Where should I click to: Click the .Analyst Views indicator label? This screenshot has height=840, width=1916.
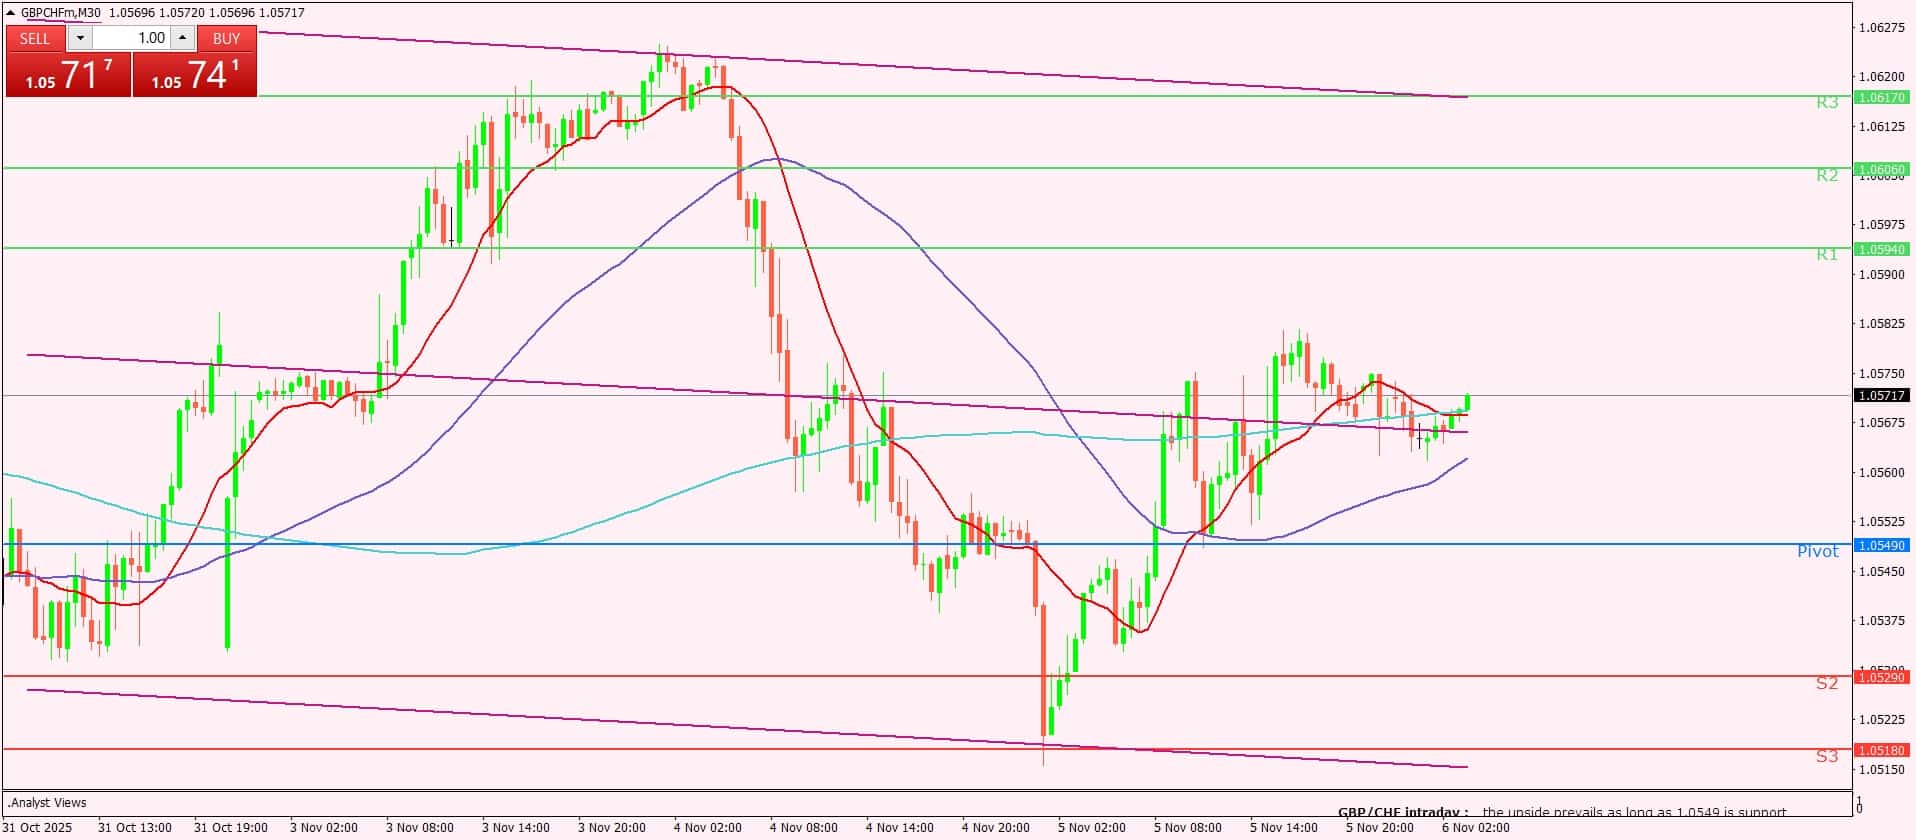point(47,802)
